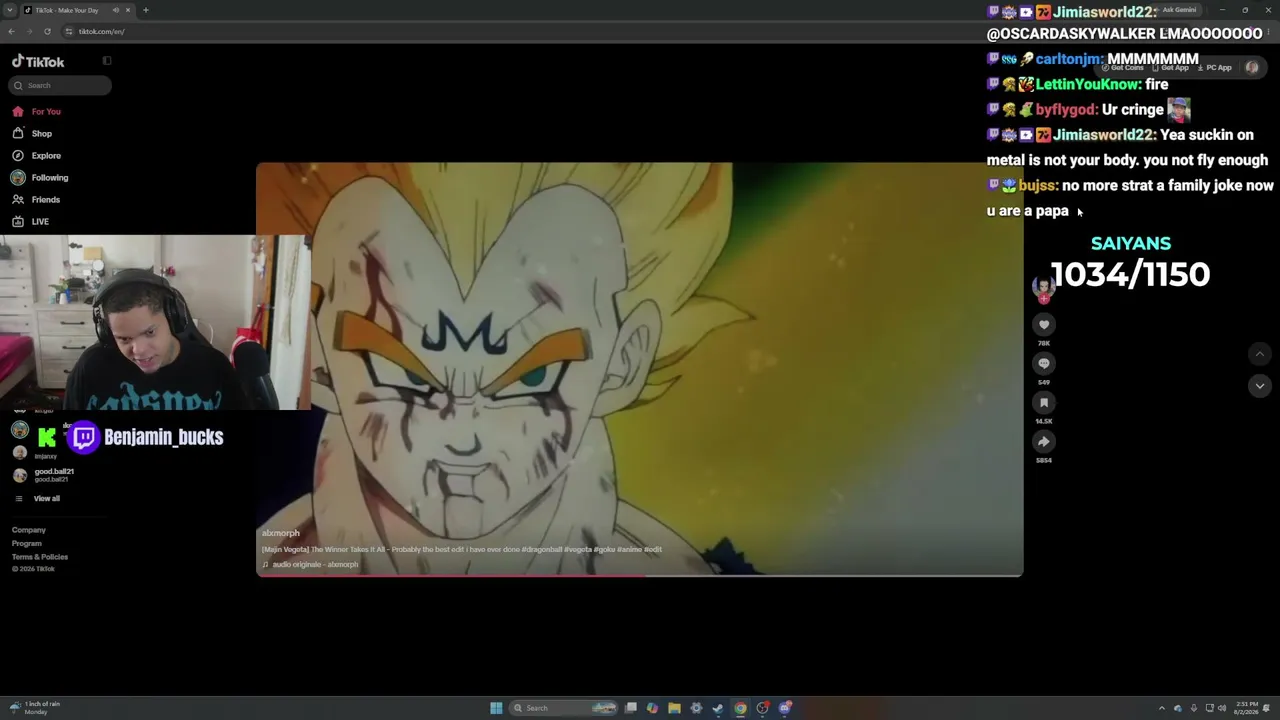
Task: View all following accounts
Action: tap(37, 498)
